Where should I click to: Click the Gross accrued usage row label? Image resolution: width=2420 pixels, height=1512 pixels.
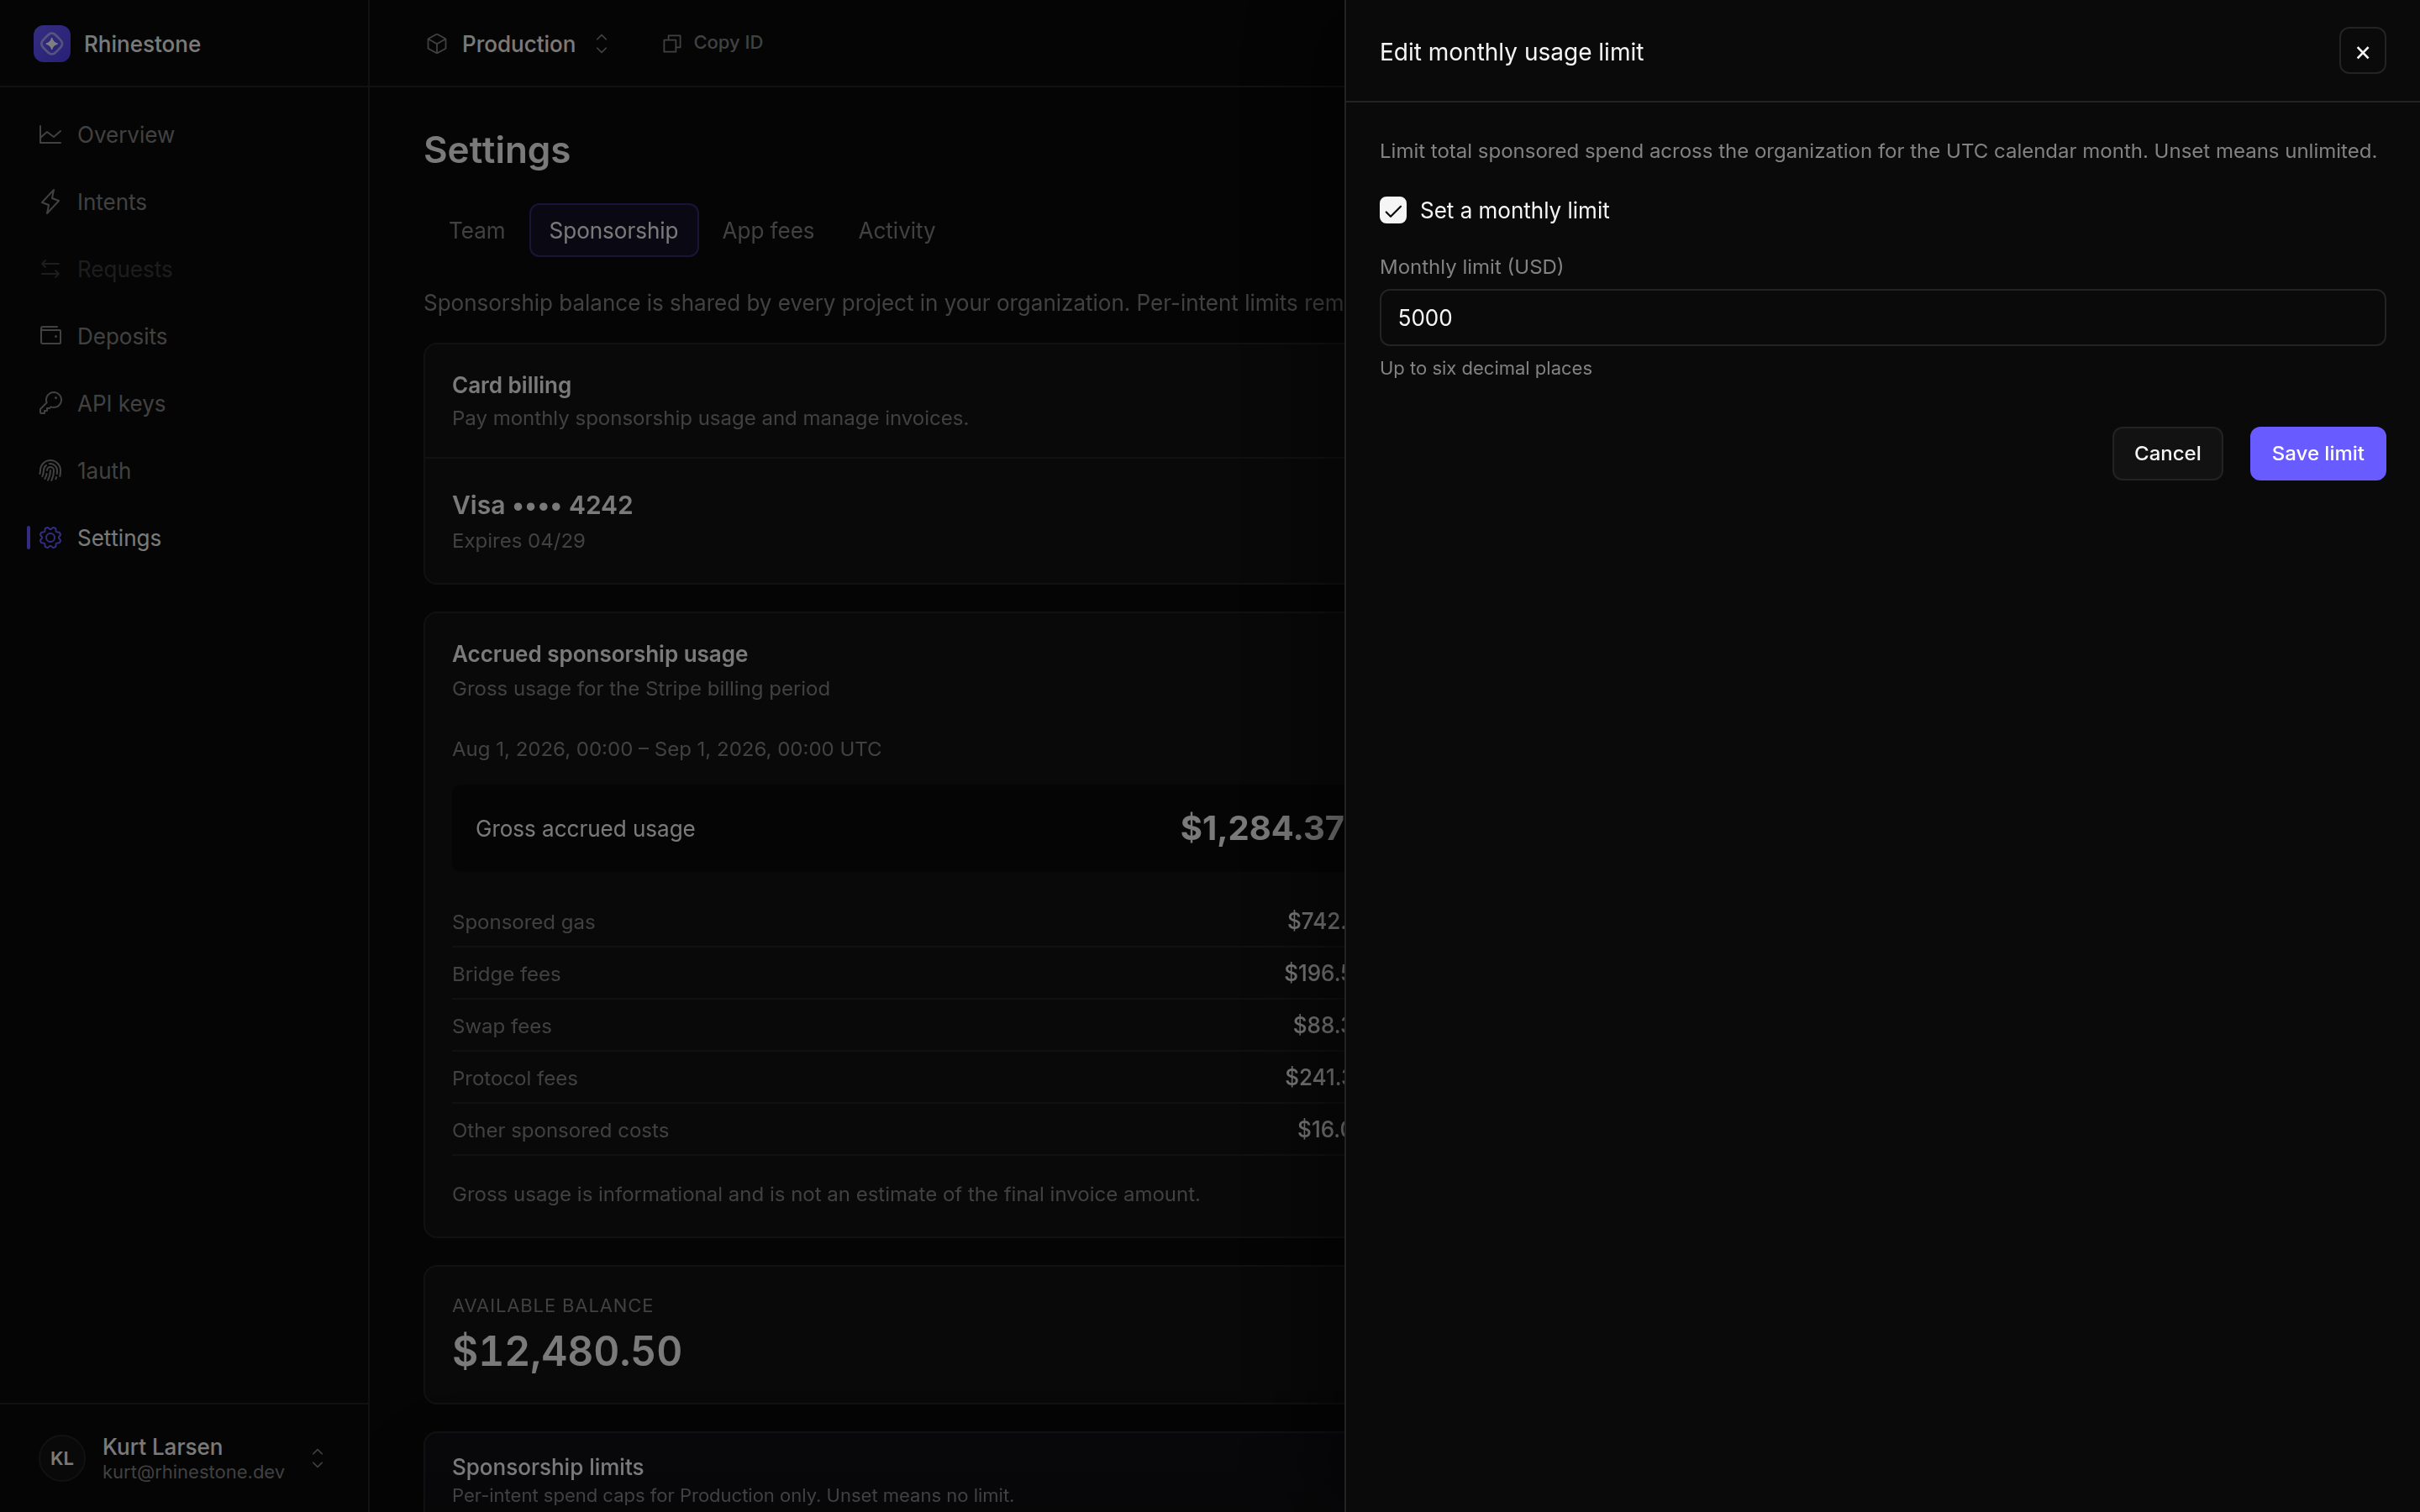coord(585,829)
